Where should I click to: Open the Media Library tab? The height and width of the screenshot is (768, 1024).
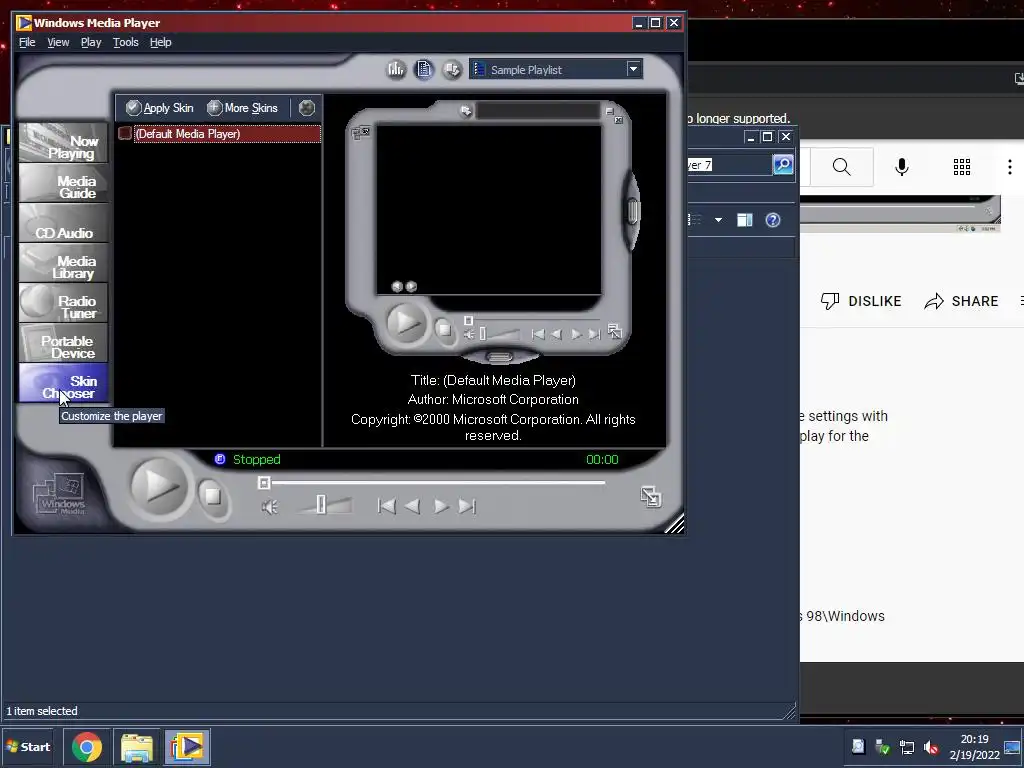(63, 263)
